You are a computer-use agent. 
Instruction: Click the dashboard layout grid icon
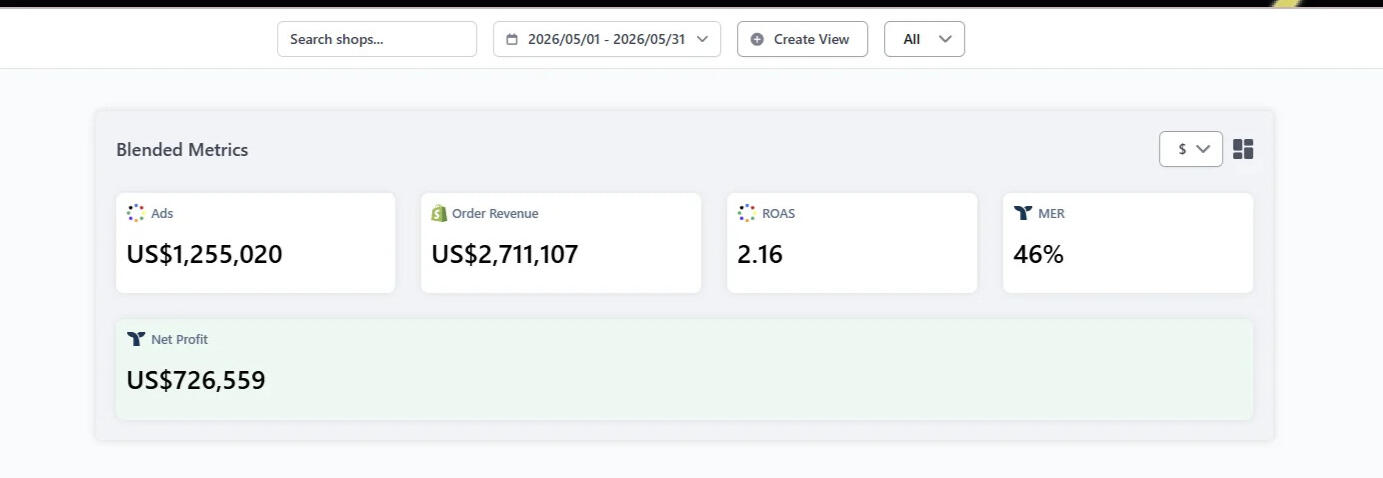pyautogui.click(x=1243, y=149)
